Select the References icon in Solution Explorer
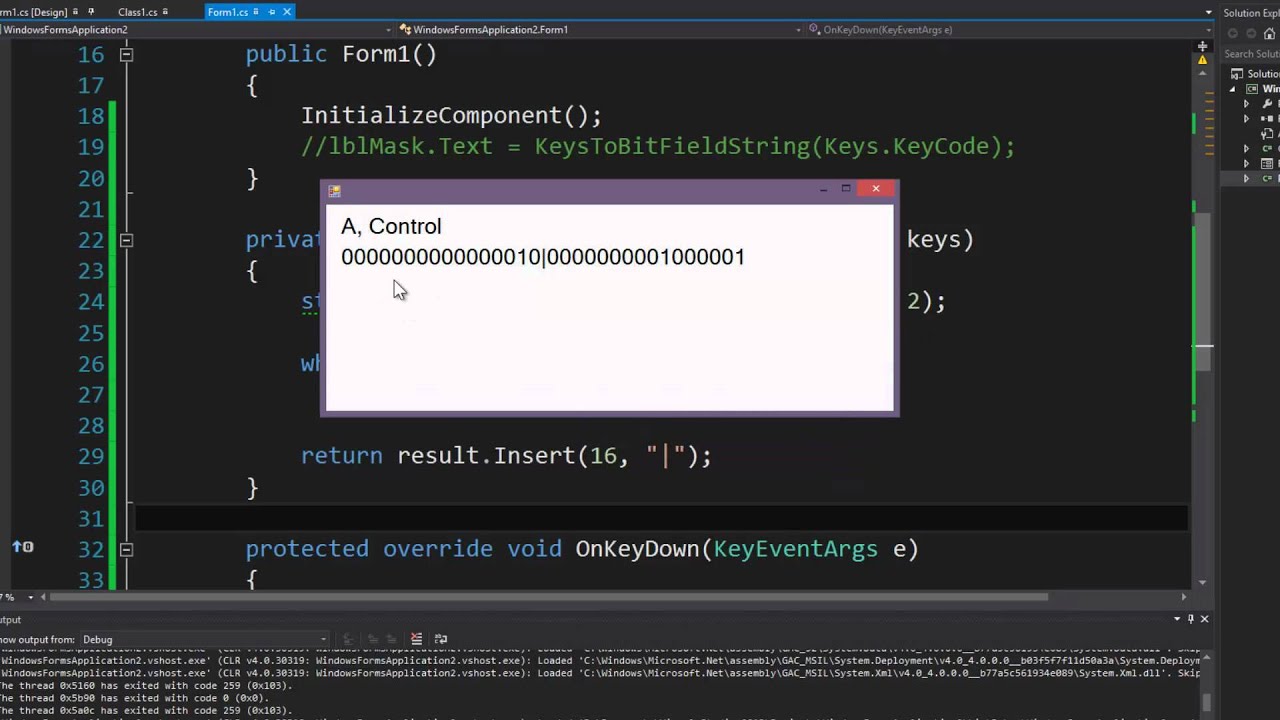 point(1268,119)
